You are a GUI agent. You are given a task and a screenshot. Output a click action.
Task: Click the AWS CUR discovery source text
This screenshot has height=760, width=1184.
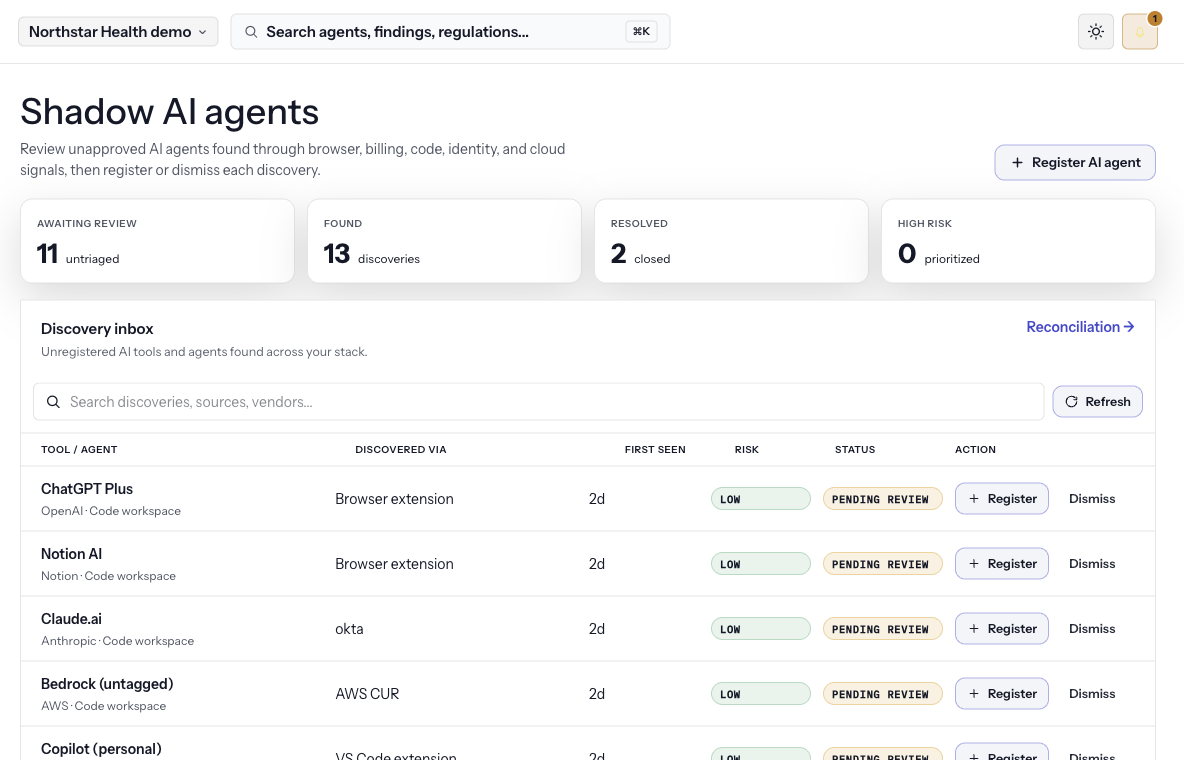point(367,694)
